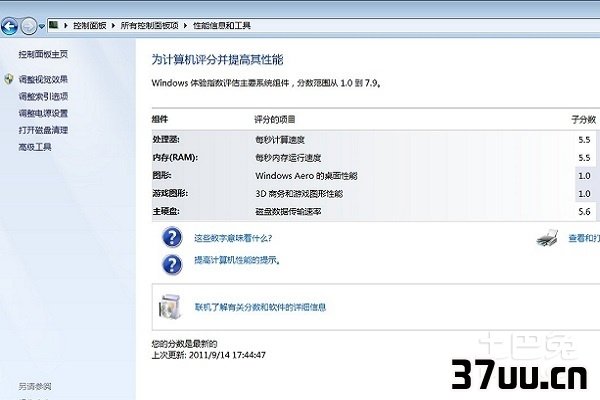Open the 这些数字意味着什么? link
The image size is (600, 400).
click(233, 238)
